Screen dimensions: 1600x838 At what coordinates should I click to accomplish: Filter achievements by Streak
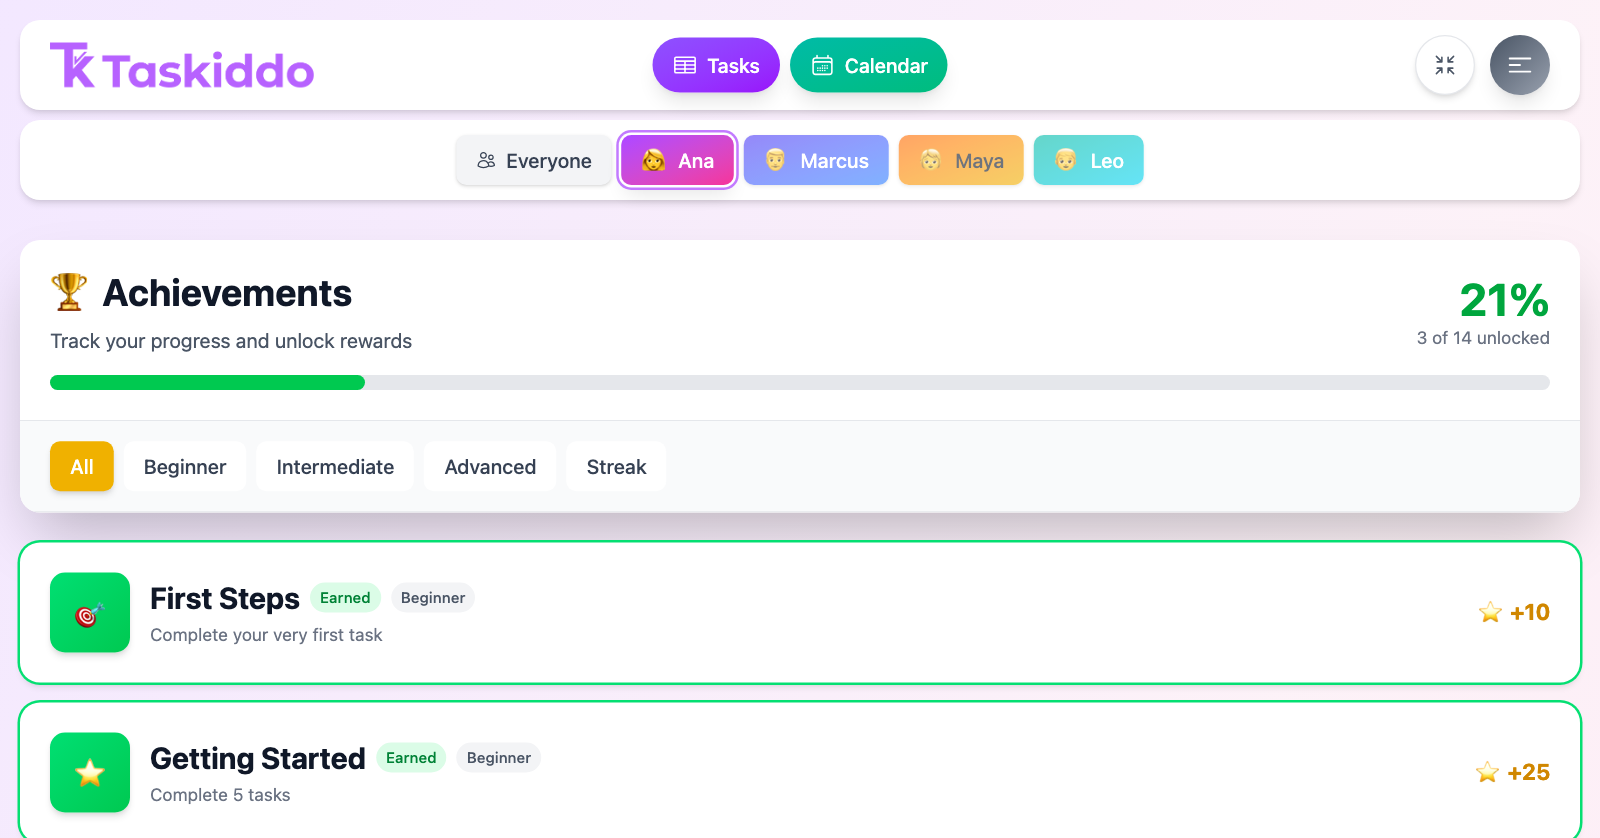[616, 466]
